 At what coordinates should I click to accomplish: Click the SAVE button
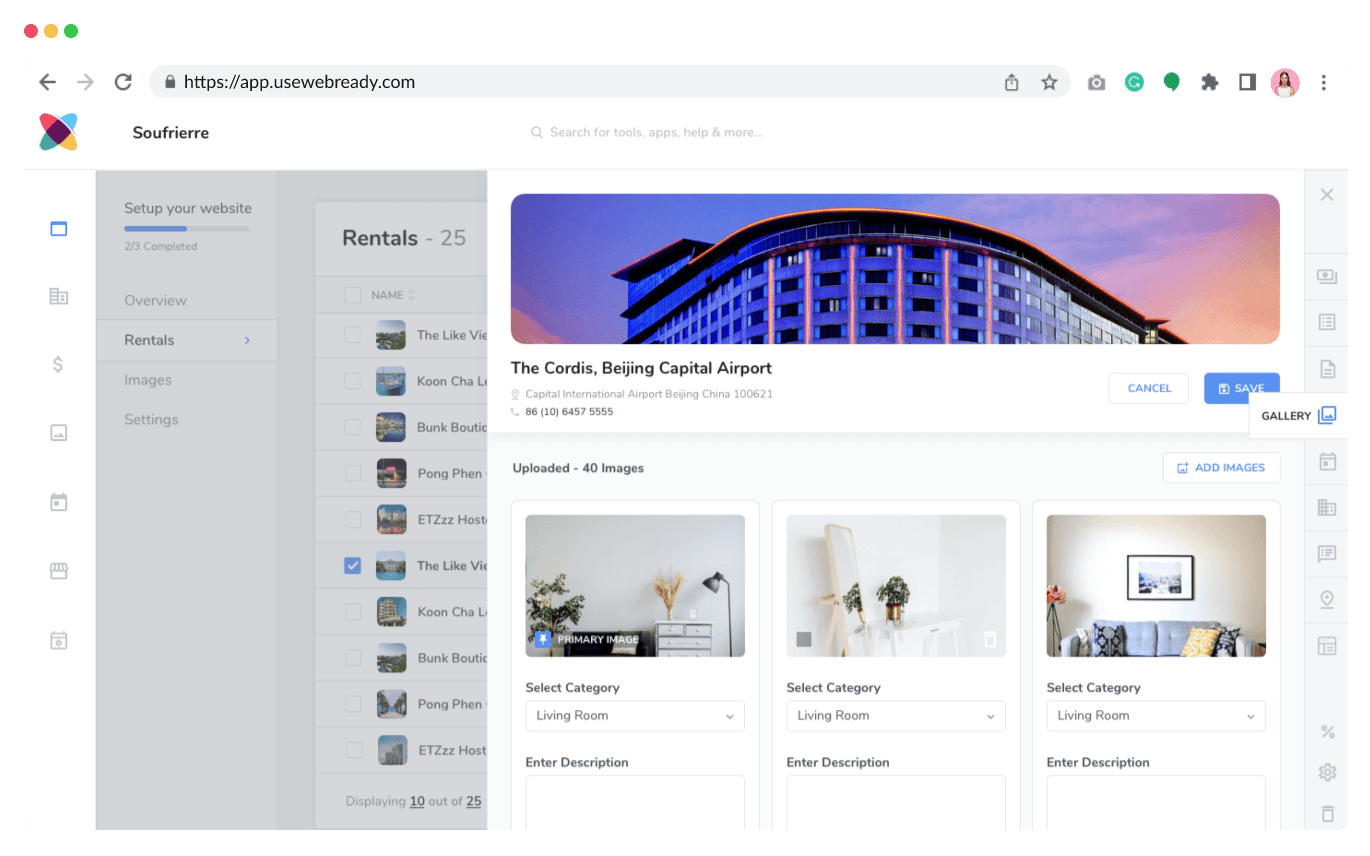click(1242, 388)
